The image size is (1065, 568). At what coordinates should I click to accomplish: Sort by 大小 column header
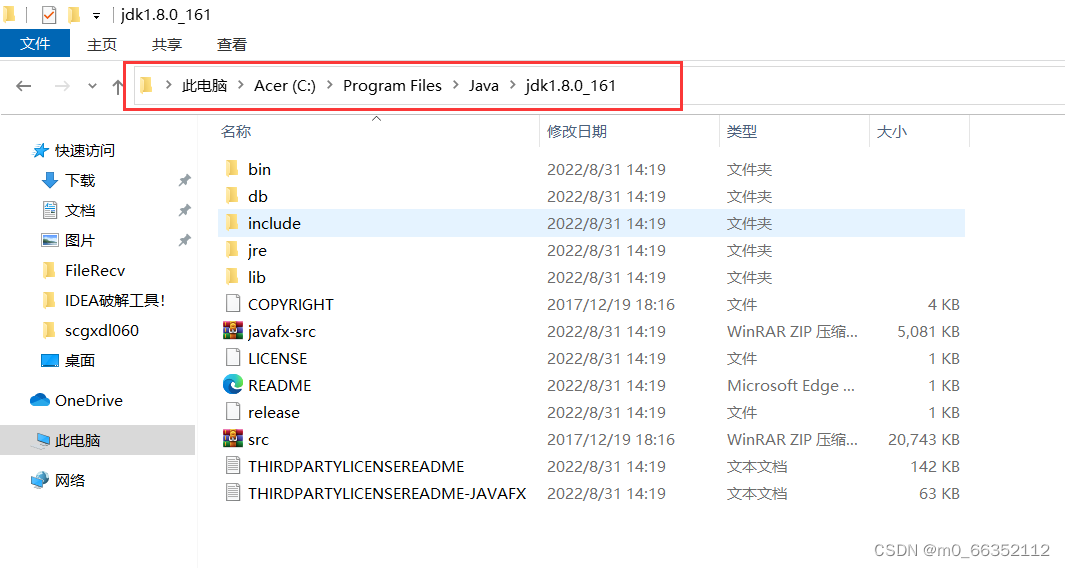[891, 132]
